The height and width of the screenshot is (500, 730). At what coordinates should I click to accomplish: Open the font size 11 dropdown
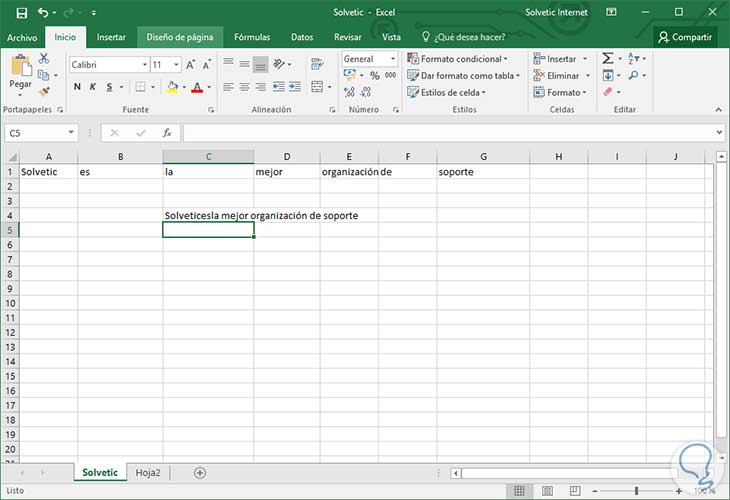click(176, 65)
